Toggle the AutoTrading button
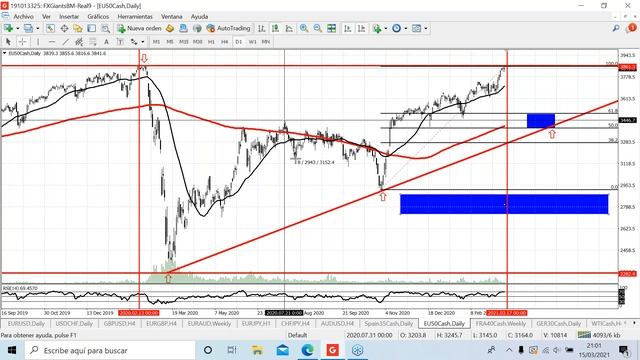The image size is (640, 360). point(228,28)
